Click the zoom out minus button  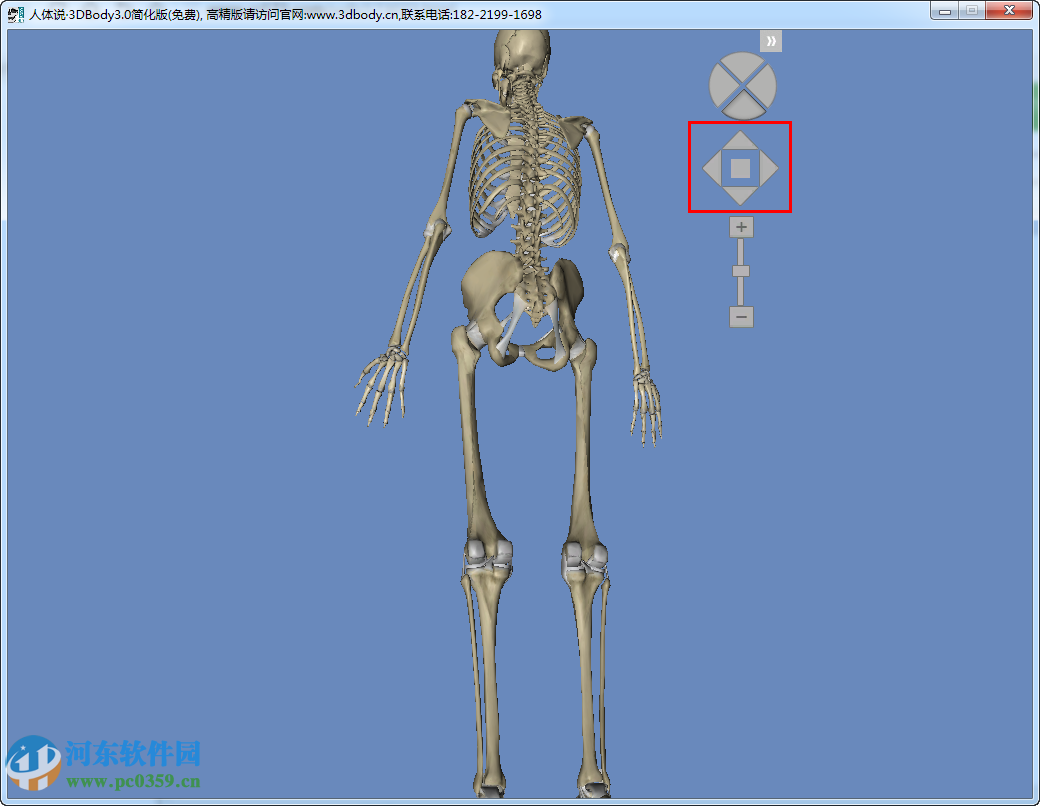click(740, 317)
